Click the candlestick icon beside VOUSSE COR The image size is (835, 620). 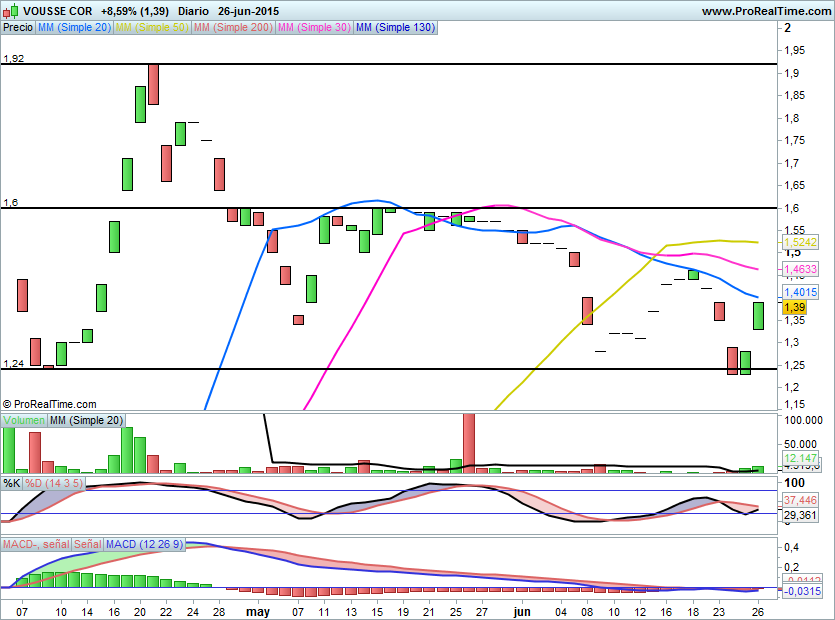pyautogui.click(x=10, y=10)
